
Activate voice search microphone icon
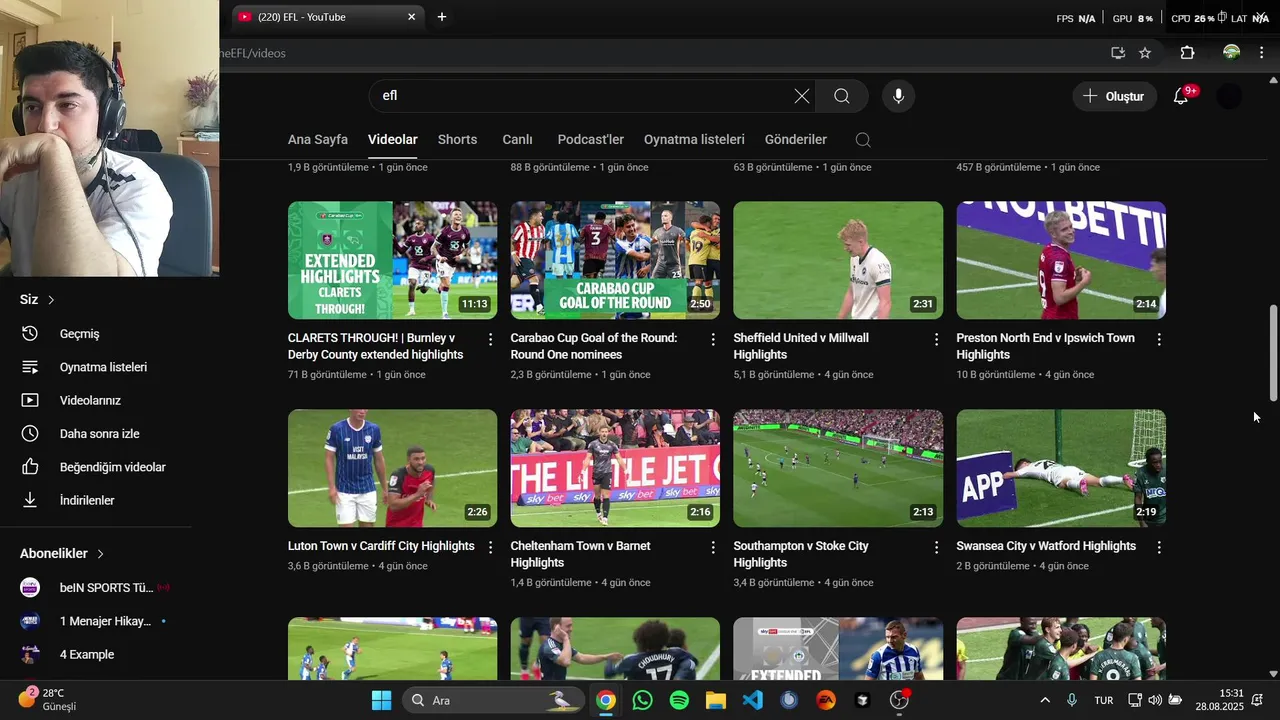[899, 96]
